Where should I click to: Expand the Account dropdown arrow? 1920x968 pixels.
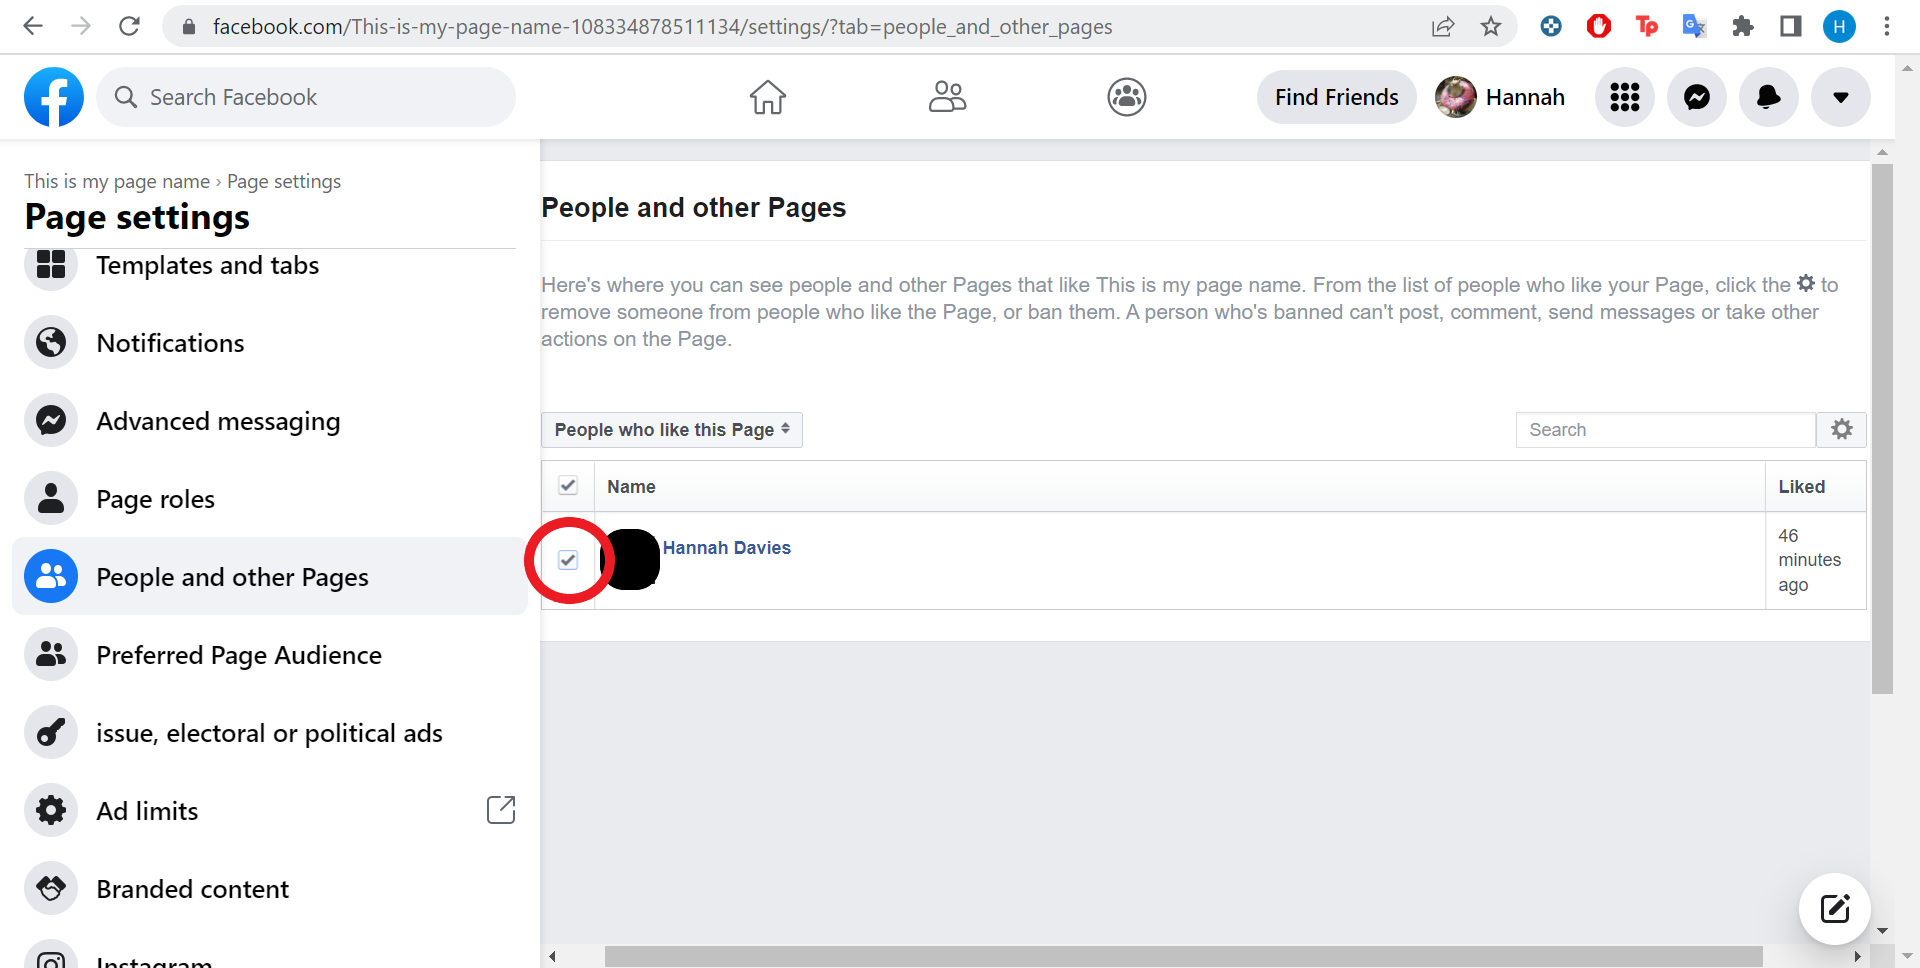[x=1841, y=97]
